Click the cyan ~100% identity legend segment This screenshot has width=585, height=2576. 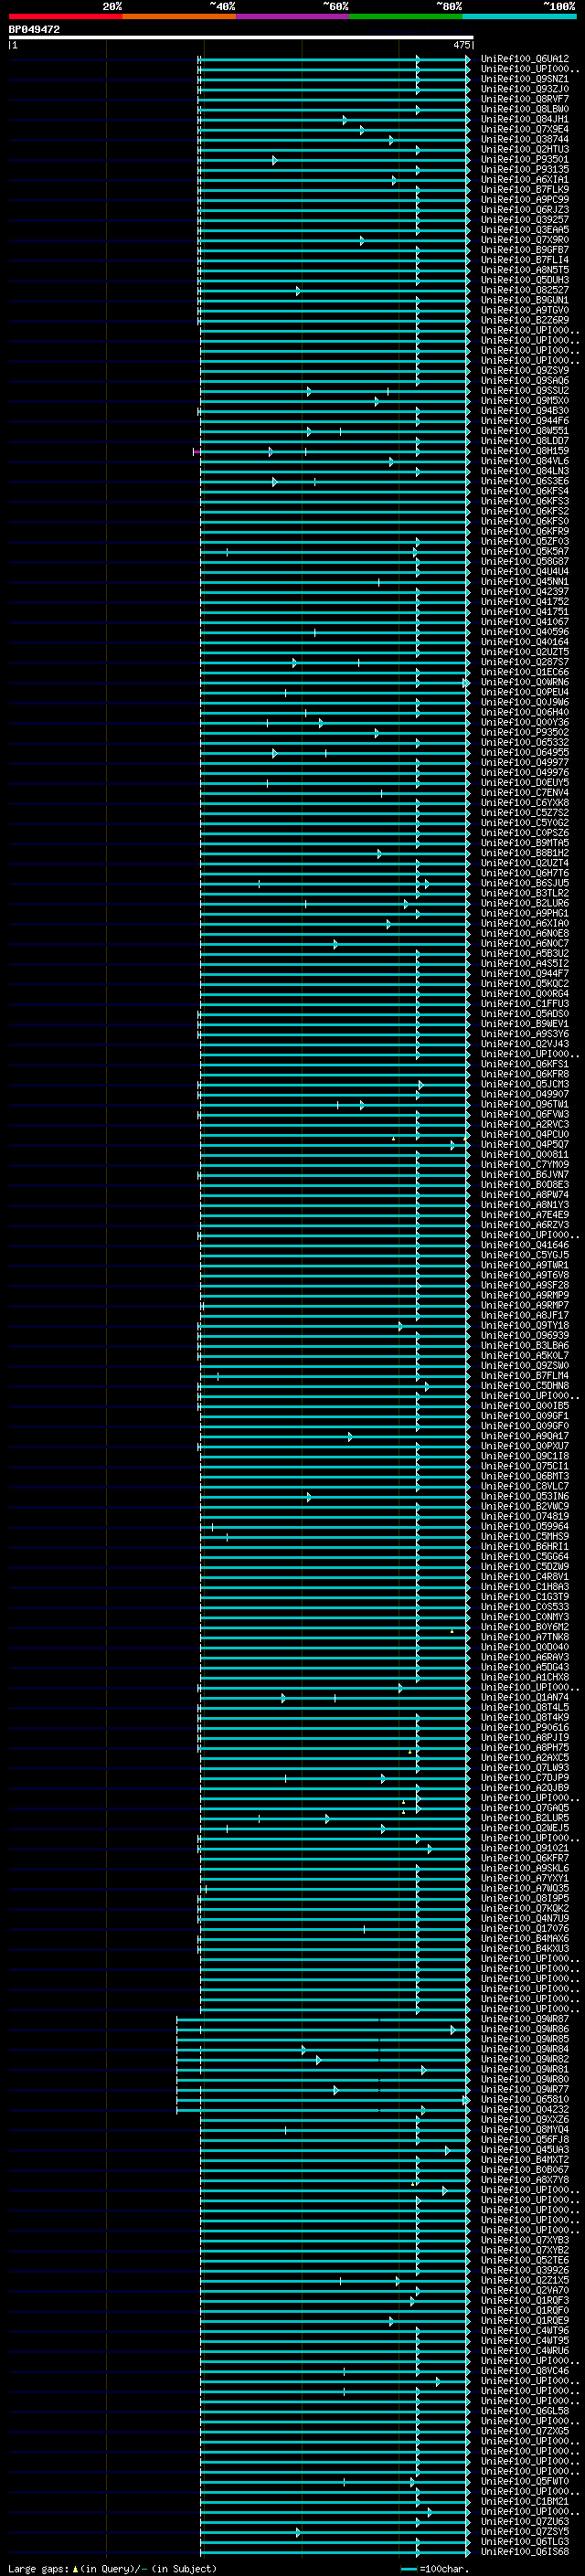click(519, 16)
